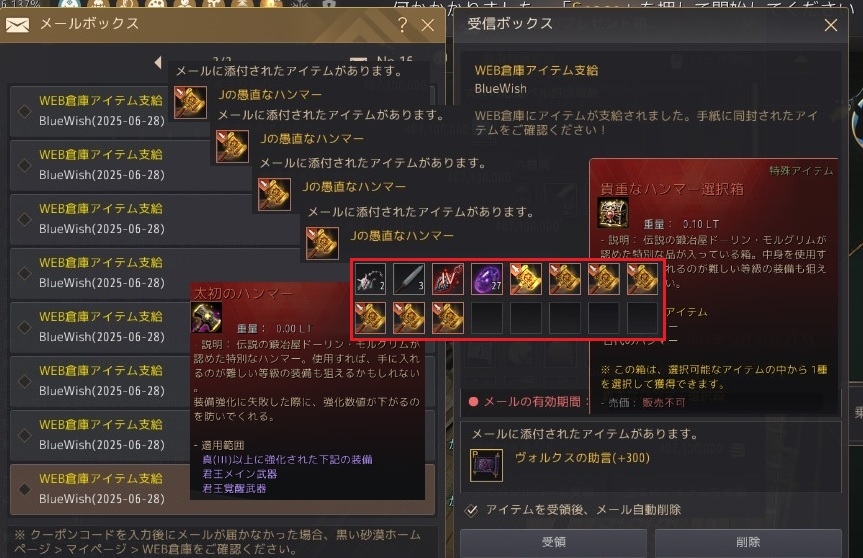This screenshot has width=863, height=558.
Task: Open mailbox help question mark icon
Action: point(403,25)
